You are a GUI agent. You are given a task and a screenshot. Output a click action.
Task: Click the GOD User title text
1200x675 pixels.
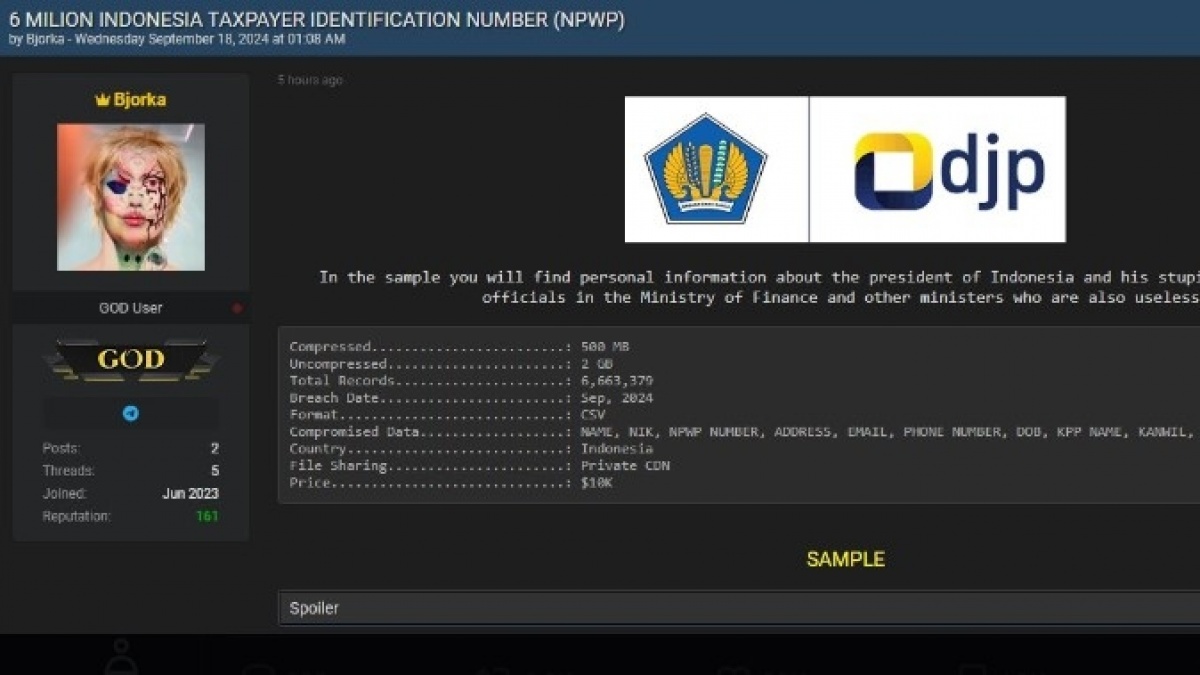(130, 308)
